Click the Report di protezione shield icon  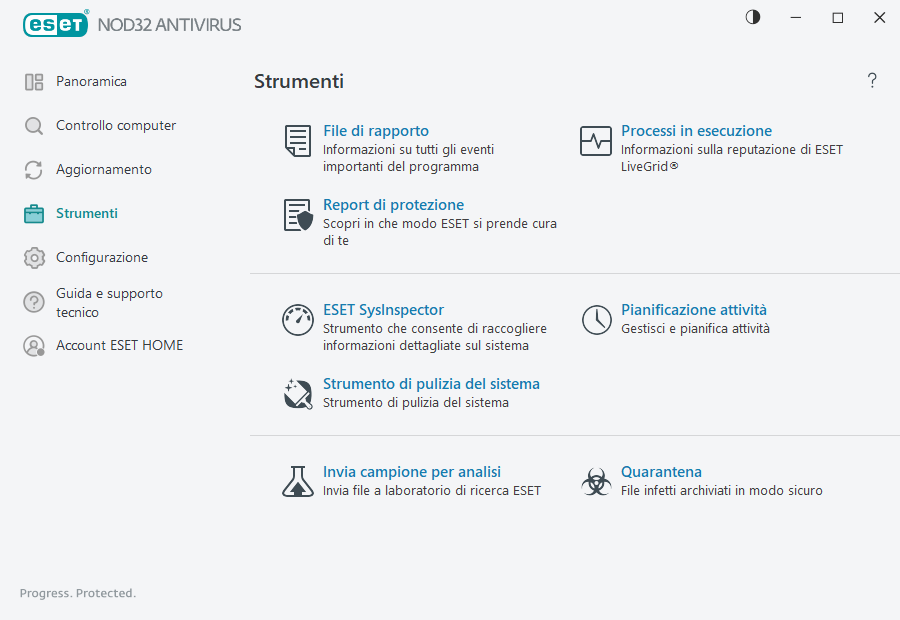tap(297, 215)
